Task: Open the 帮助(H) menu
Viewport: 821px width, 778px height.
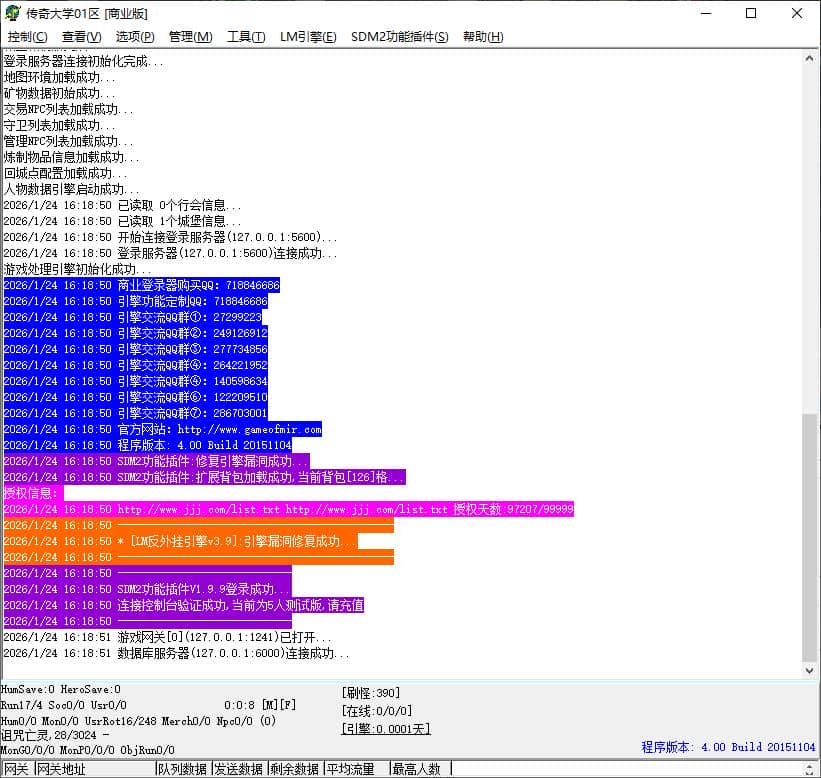Action: [483, 37]
